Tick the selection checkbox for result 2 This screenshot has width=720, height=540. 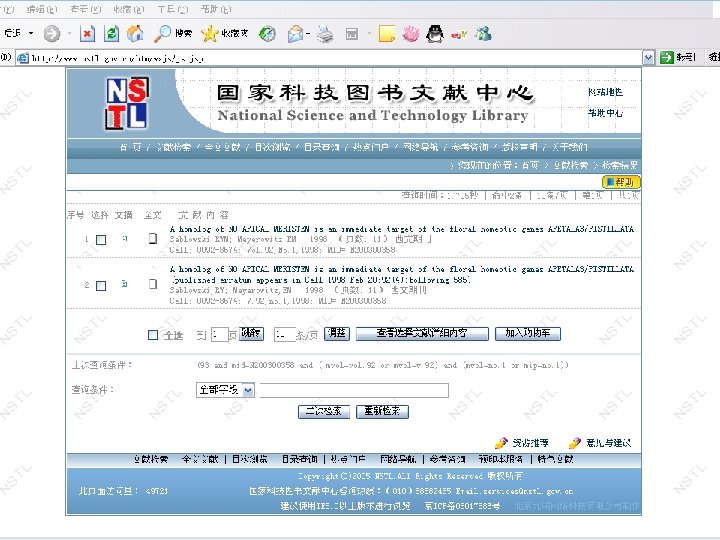101,286
